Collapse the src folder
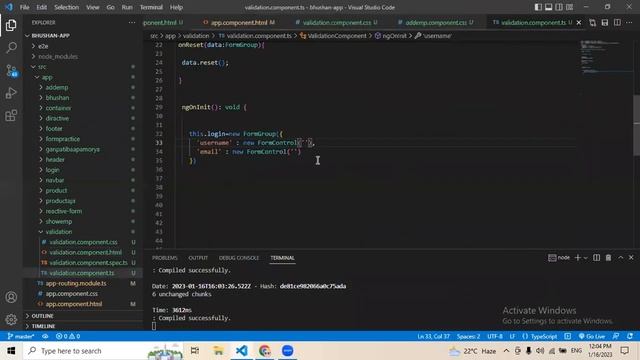This screenshot has height=360, width=640. tap(42, 67)
